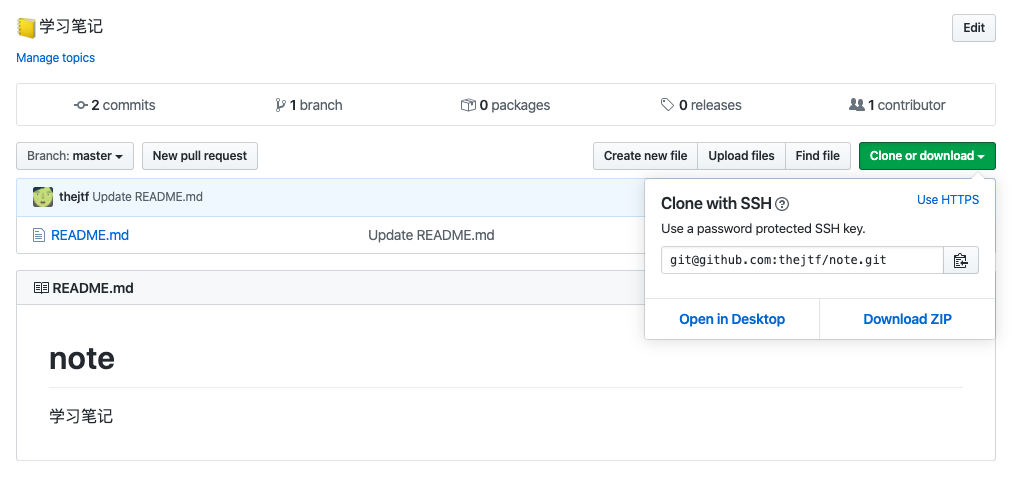Screen dimensions: 1012x480
Task: Click Create new file button
Action: click(x=645, y=156)
